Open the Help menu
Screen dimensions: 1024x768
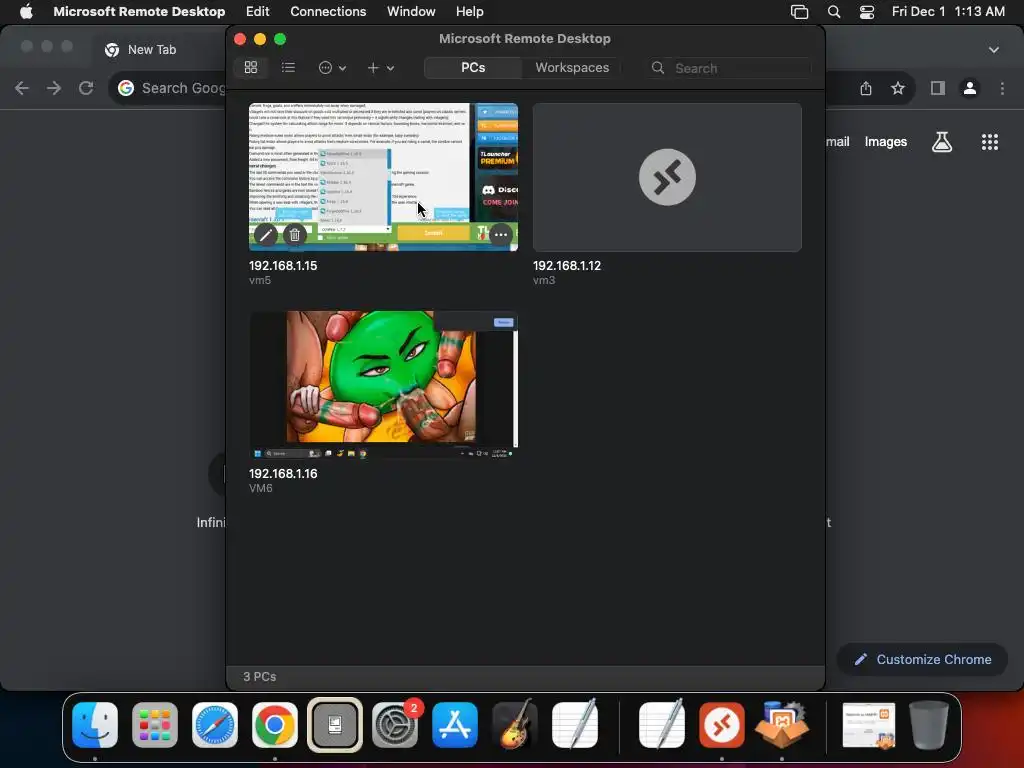click(470, 11)
